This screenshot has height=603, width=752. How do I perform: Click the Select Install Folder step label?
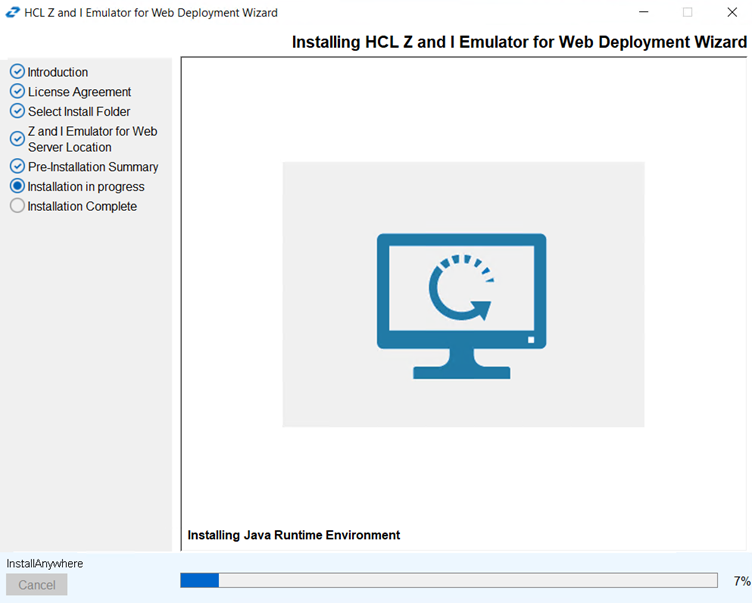pyautogui.click(x=79, y=111)
